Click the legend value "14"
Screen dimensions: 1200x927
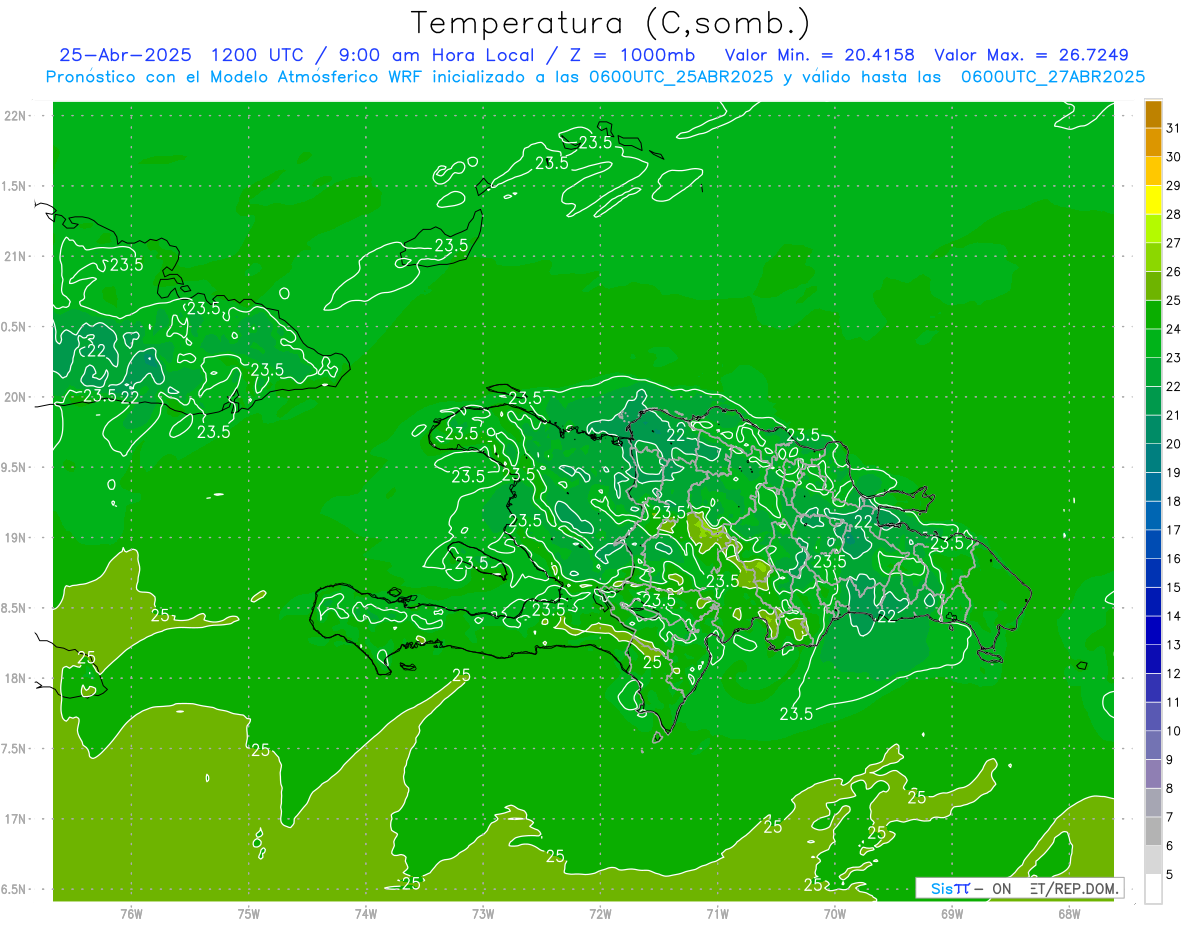pyautogui.click(x=1174, y=616)
